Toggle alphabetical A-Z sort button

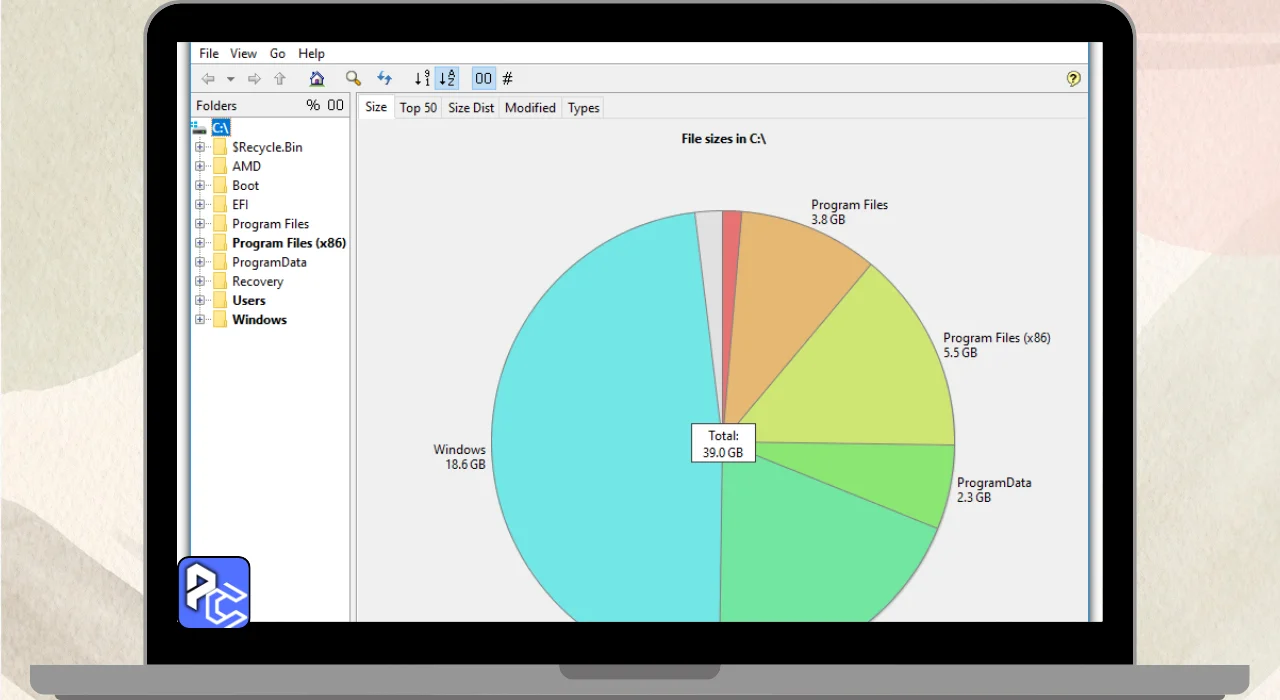[447, 79]
